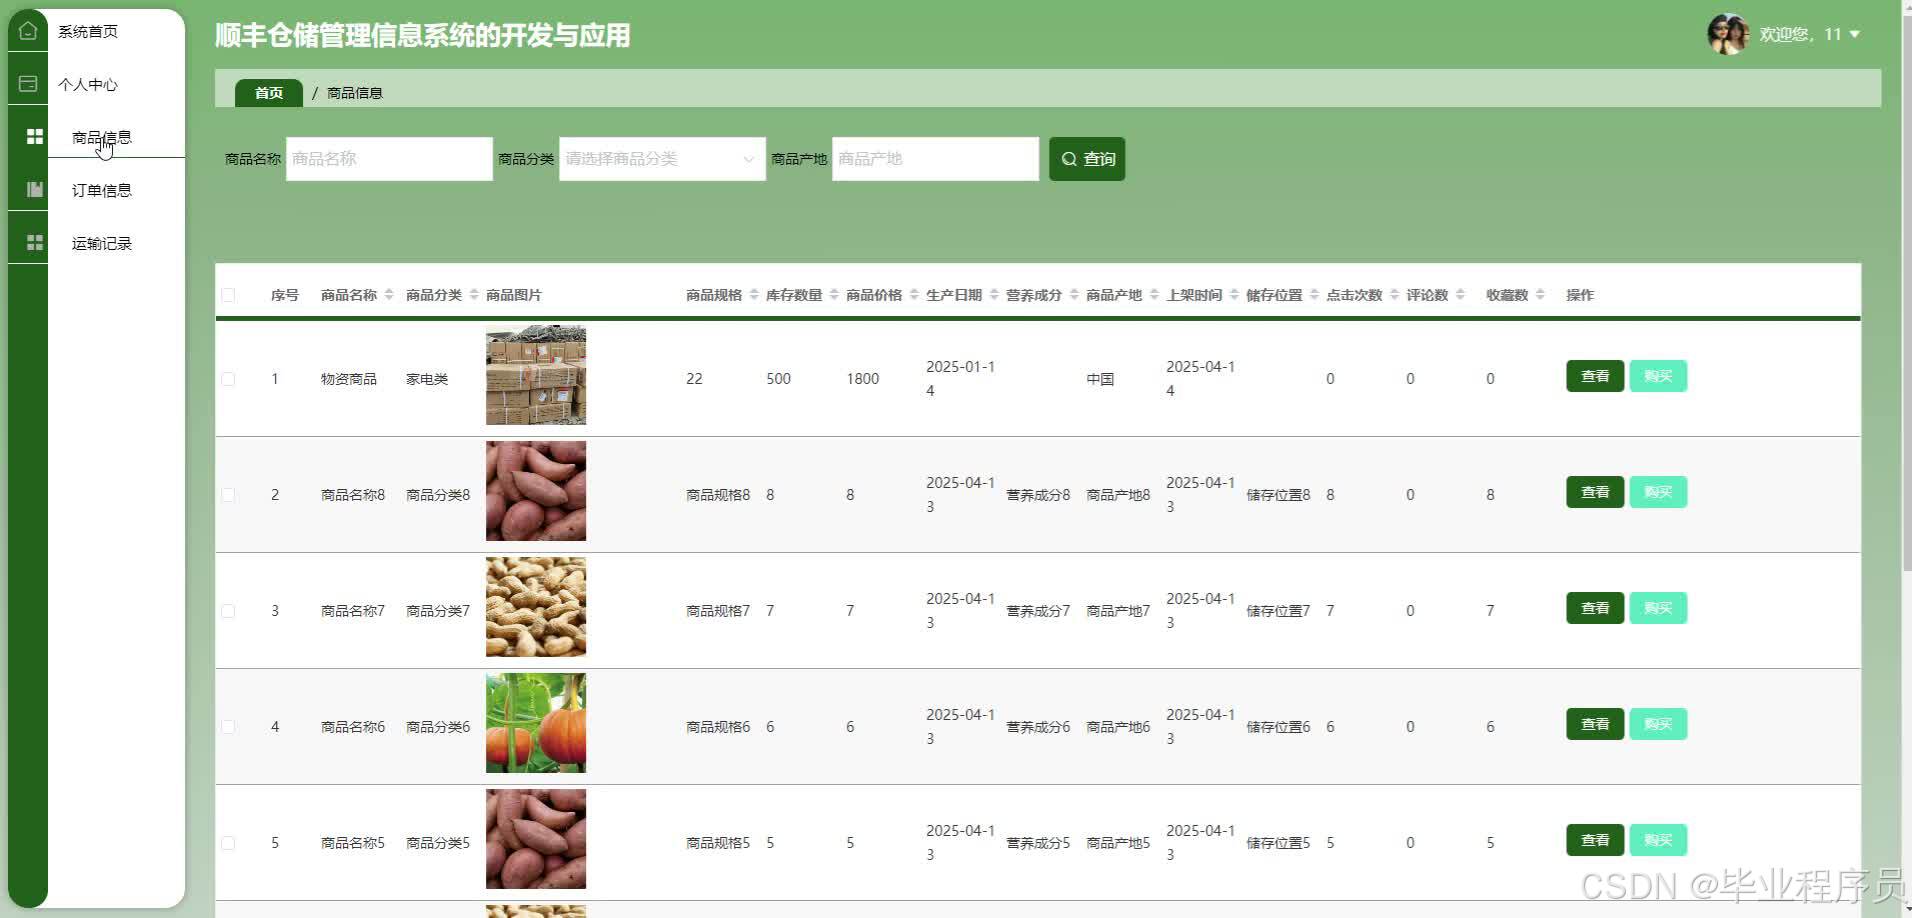1912x918 pixels.
Task: Click the 营养成分6 cell
Action: point(1038,727)
